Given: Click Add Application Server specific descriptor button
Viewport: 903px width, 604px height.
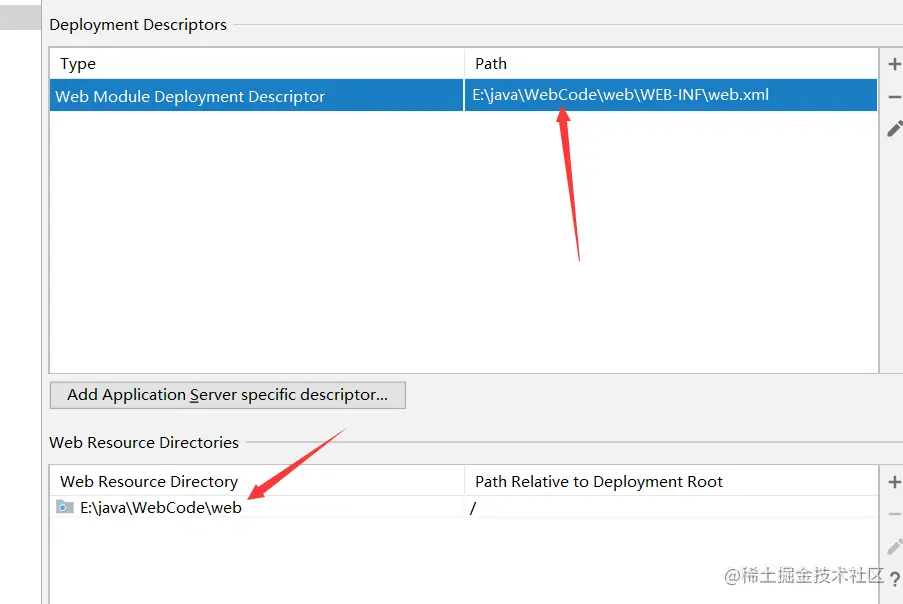Looking at the screenshot, I should (x=227, y=395).
